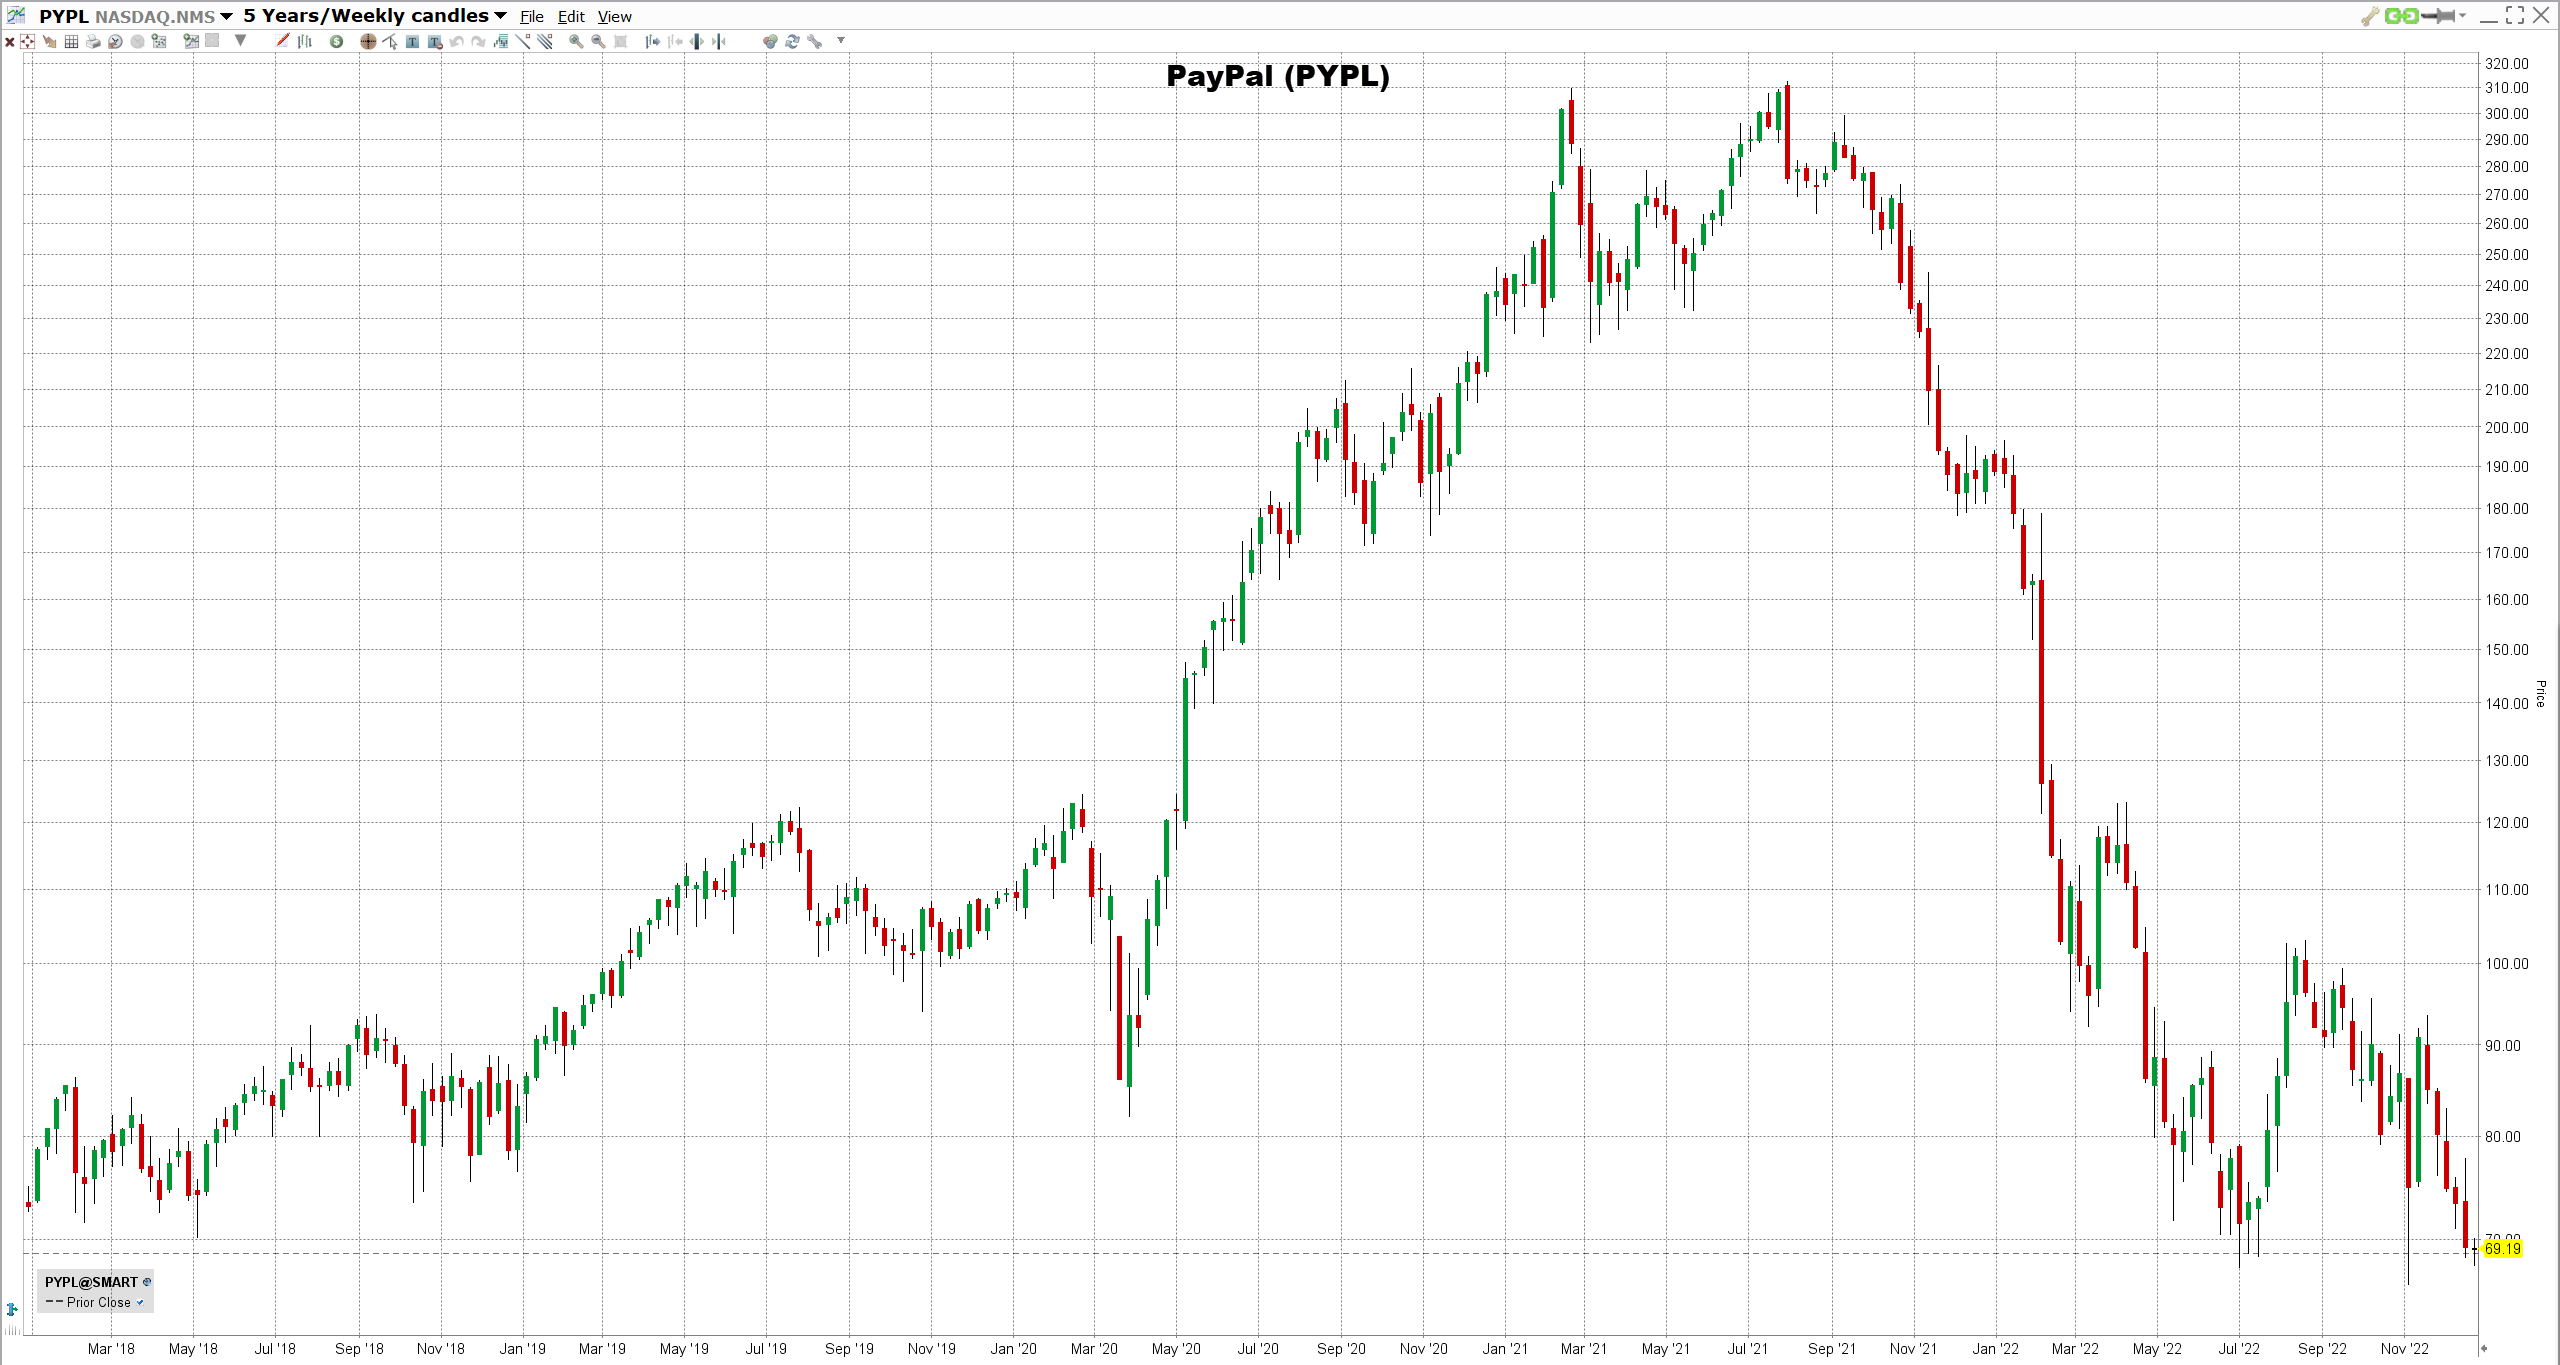Click the blue bar chart type icon
The height and width of the screenshot is (1365, 2560).
tap(305, 41)
